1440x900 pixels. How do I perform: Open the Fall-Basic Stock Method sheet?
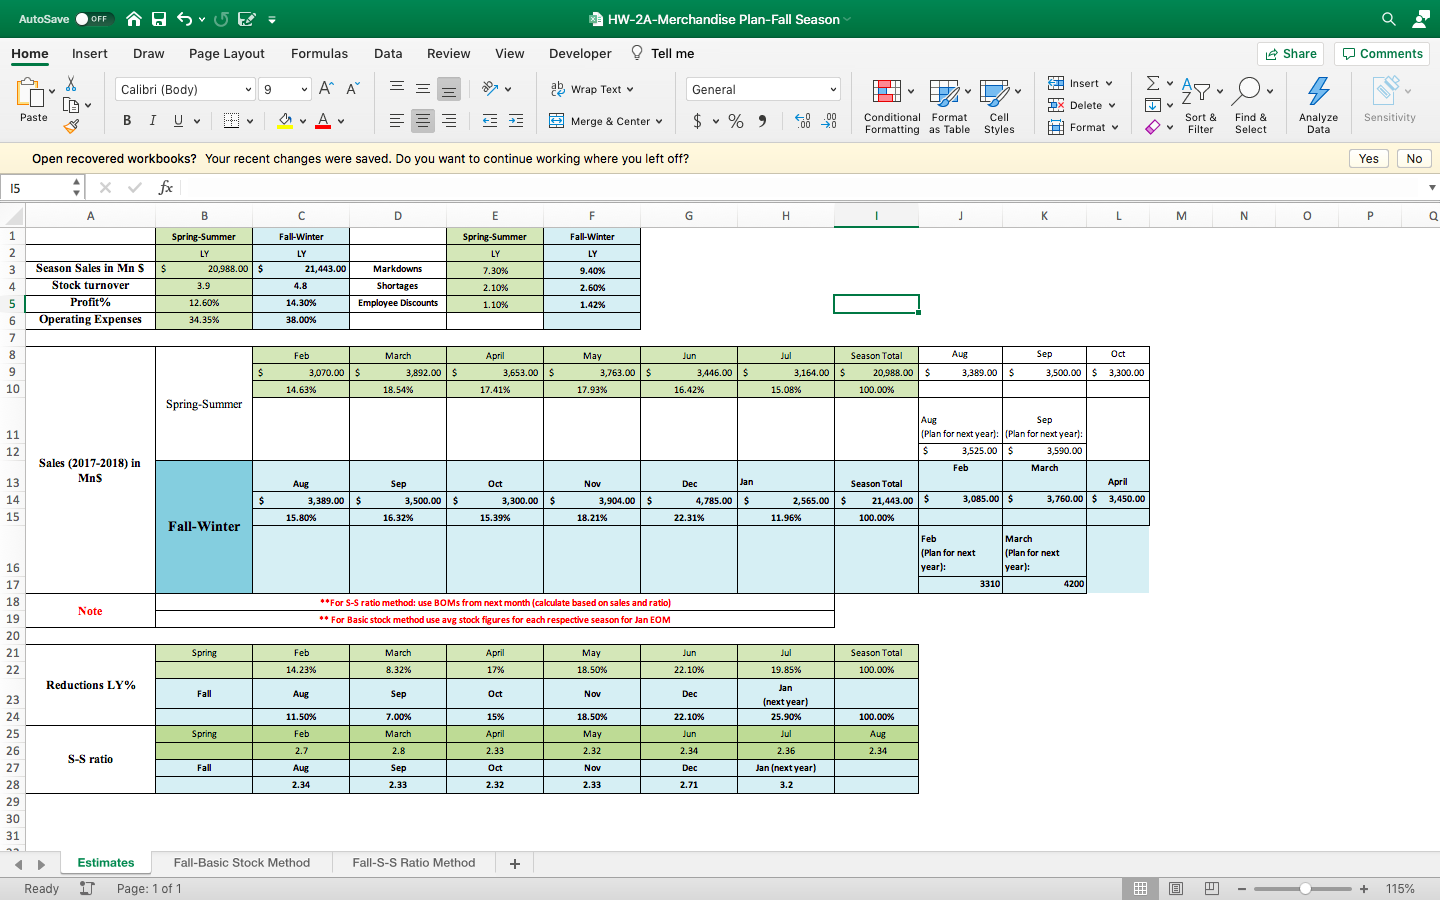coord(241,862)
